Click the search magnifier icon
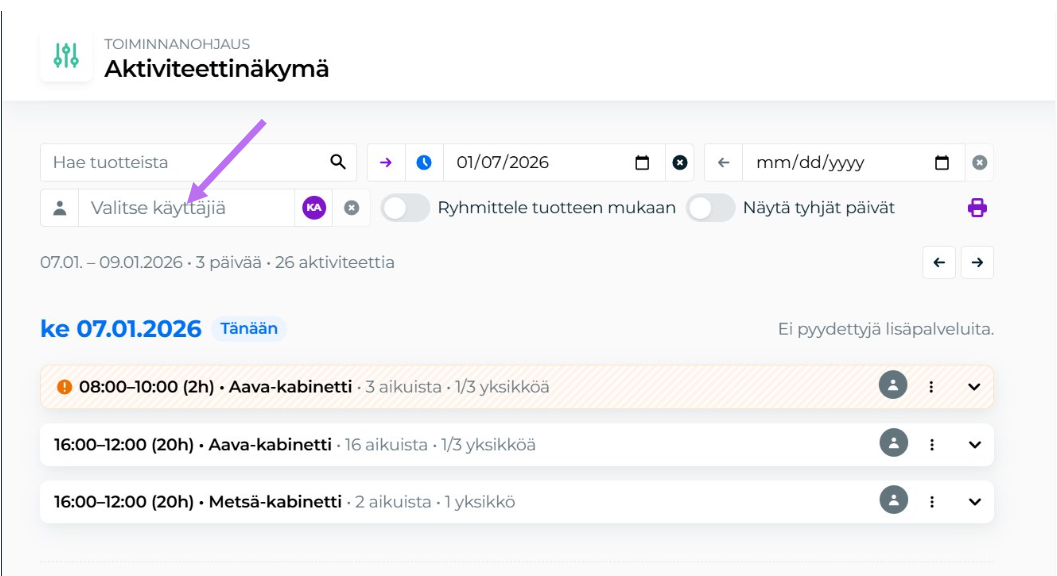Image resolution: width=1057 pixels, height=576 pixels. click(x=338, y=162)
